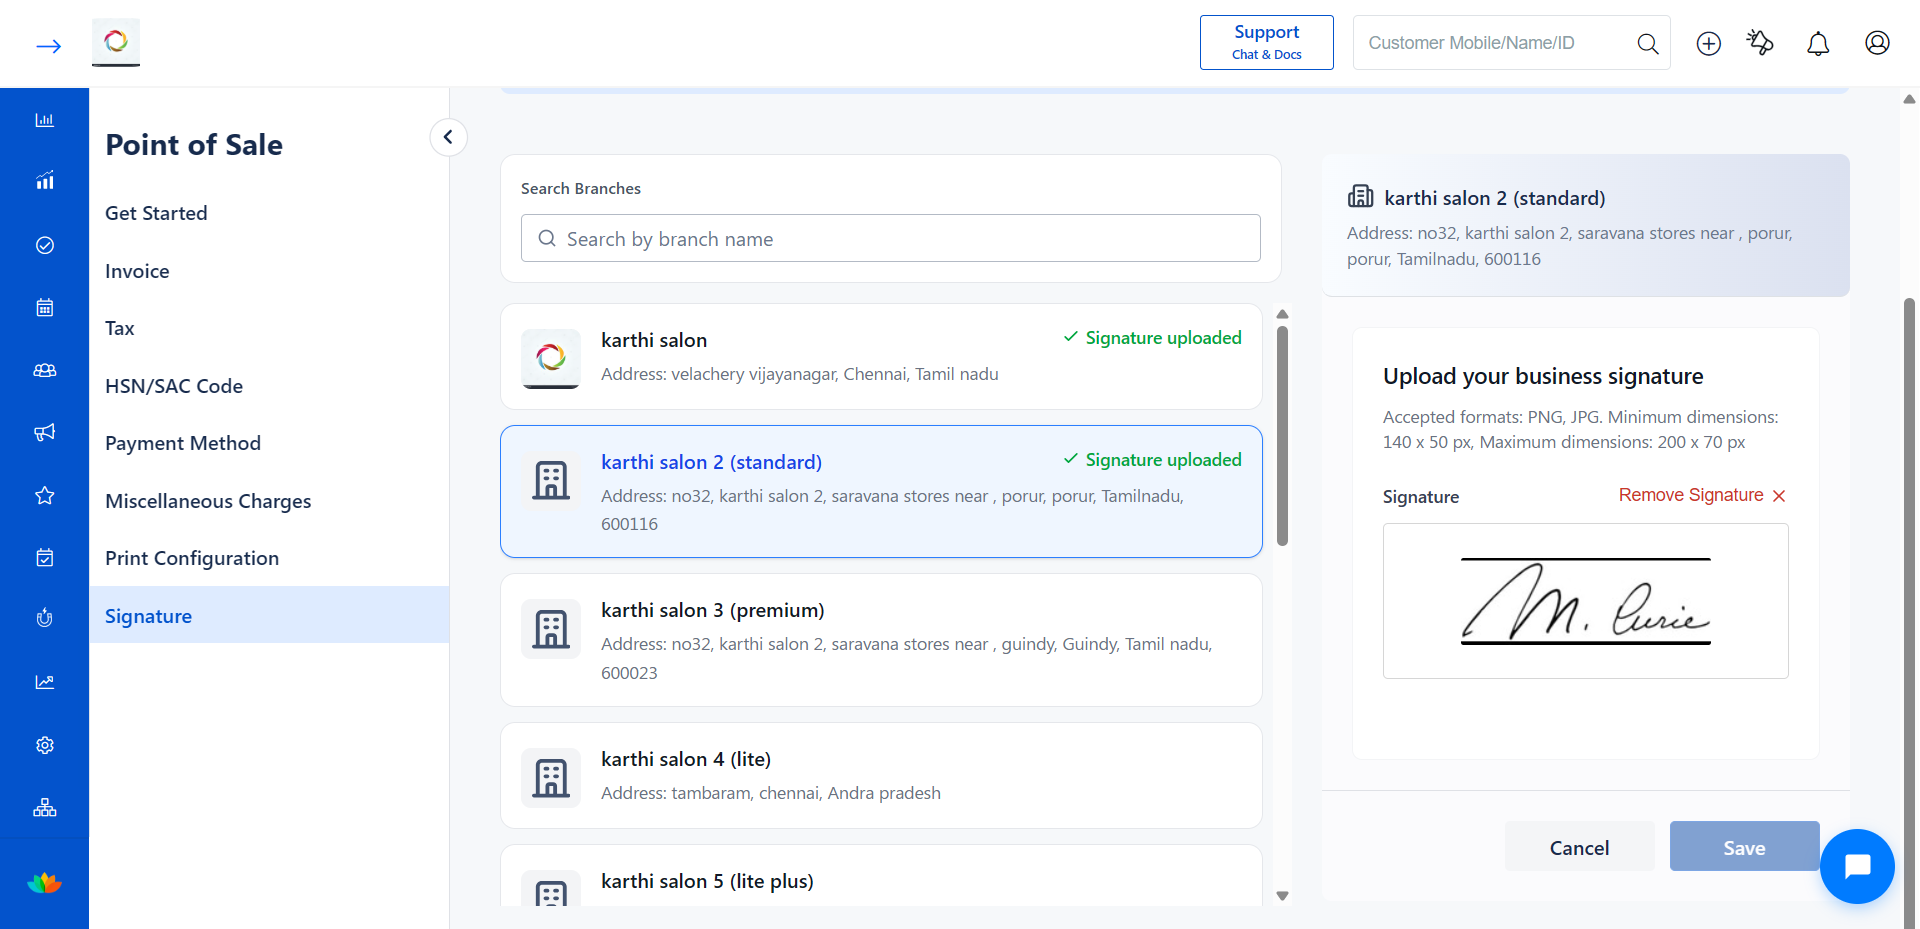The width and height of the screenshot is (1920, 929).
Task: Open the circled checkmark sidebar icon
Action: tap(45, 245)
